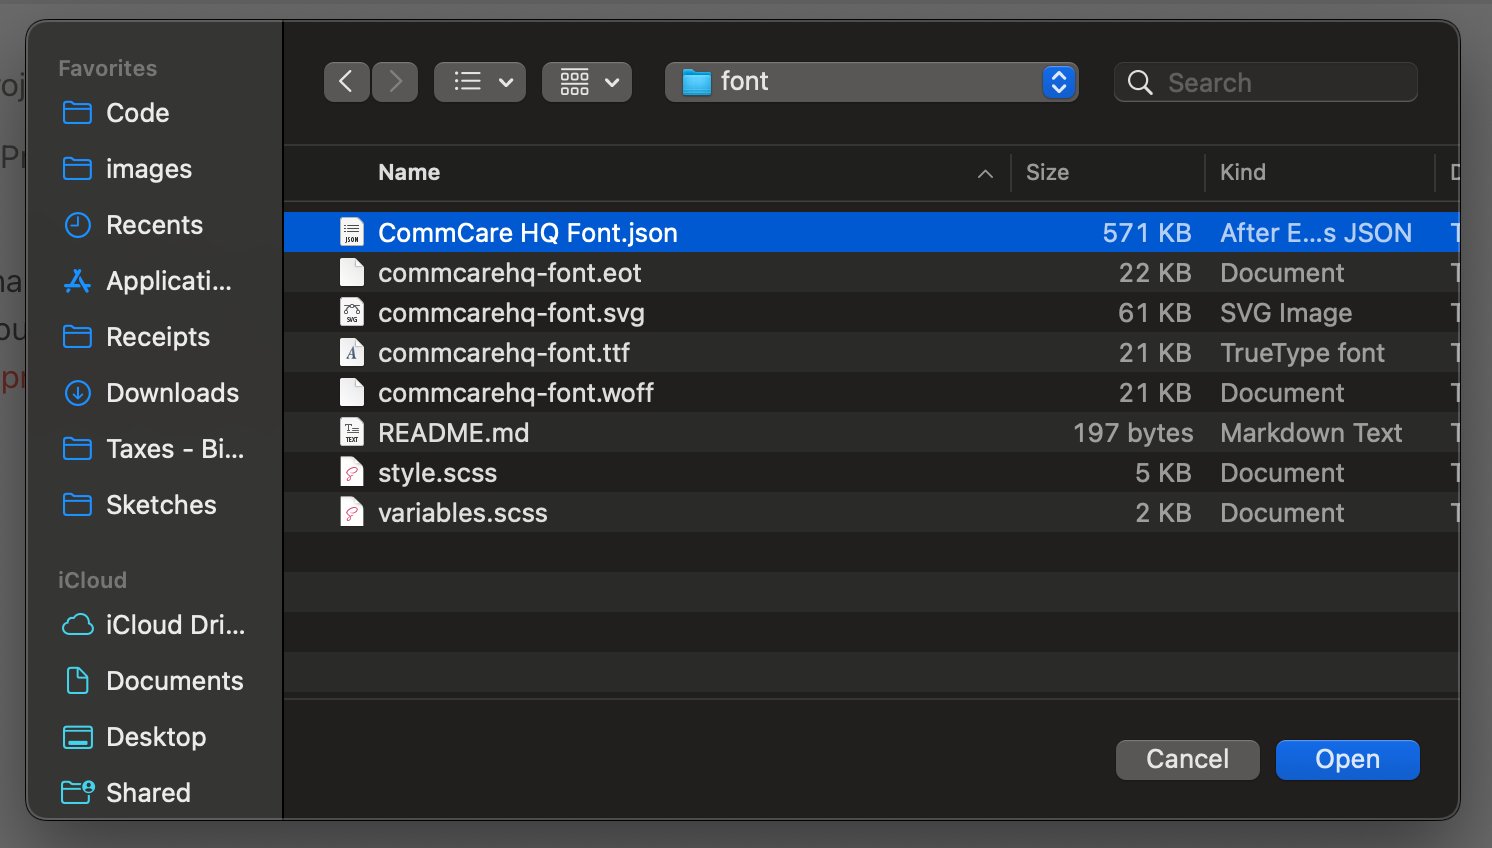Select style.scss file
The image size is (1492, 848).
(871, 472)
